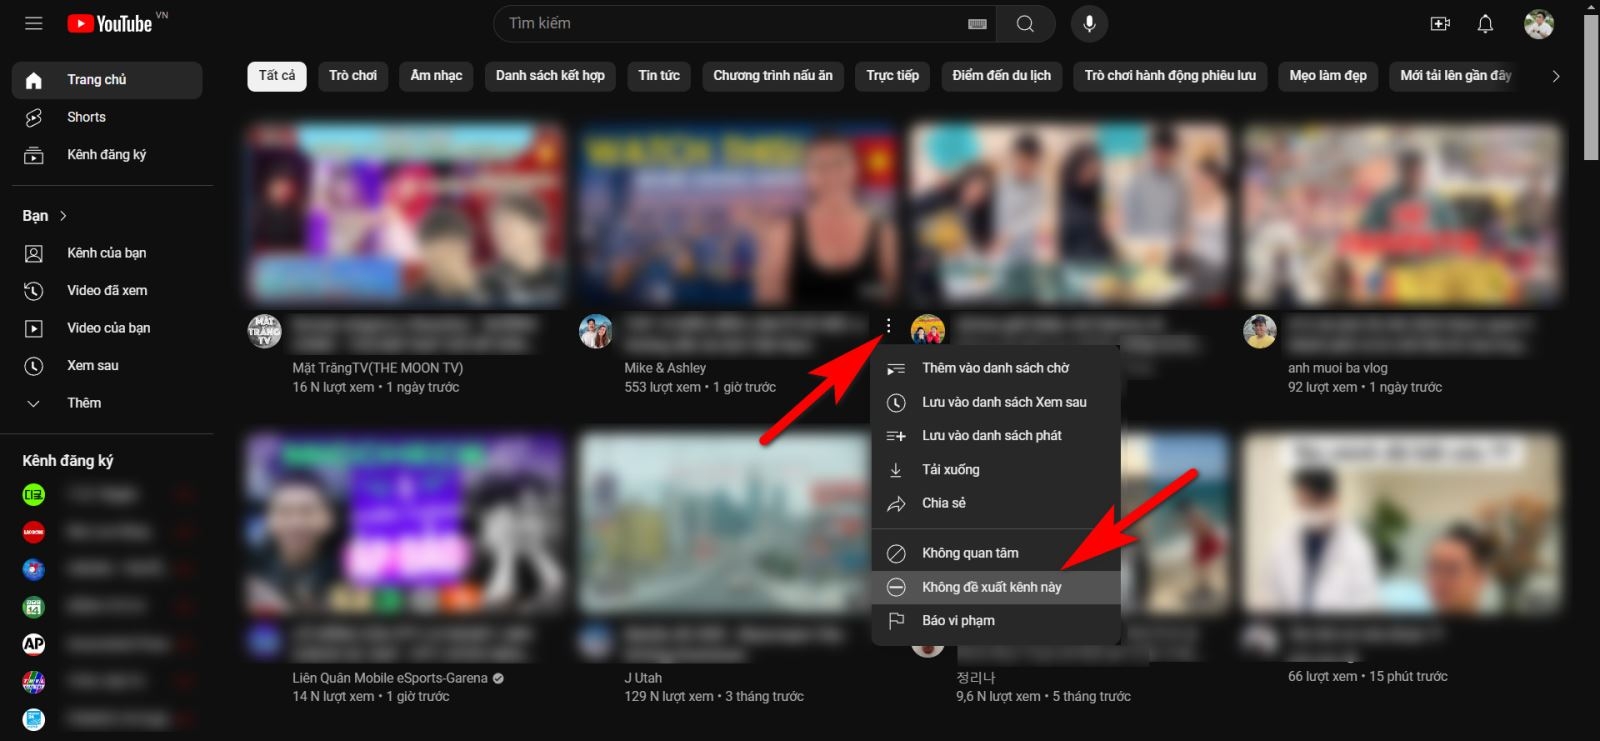The height and width of the screenshot is (741, 1600).
Task: Open the on-screen keyboard icon in search
Action: [978, 24]
